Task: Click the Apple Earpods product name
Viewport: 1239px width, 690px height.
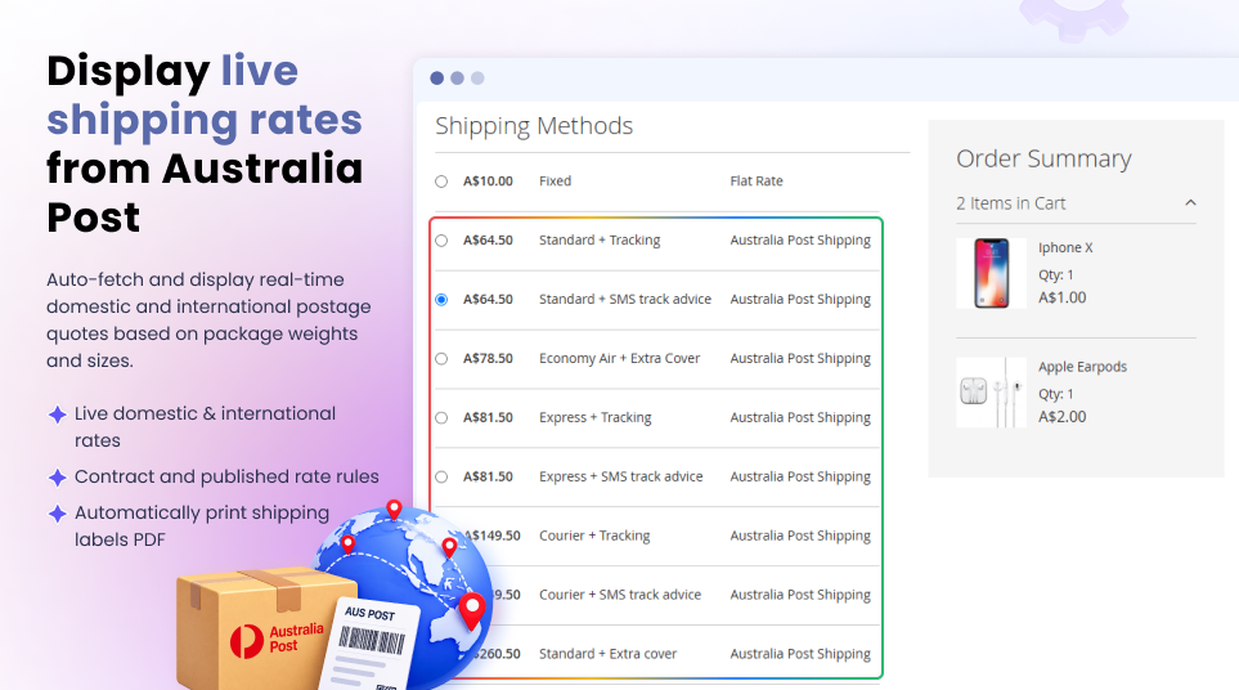Action: (x=1082, y=367)
